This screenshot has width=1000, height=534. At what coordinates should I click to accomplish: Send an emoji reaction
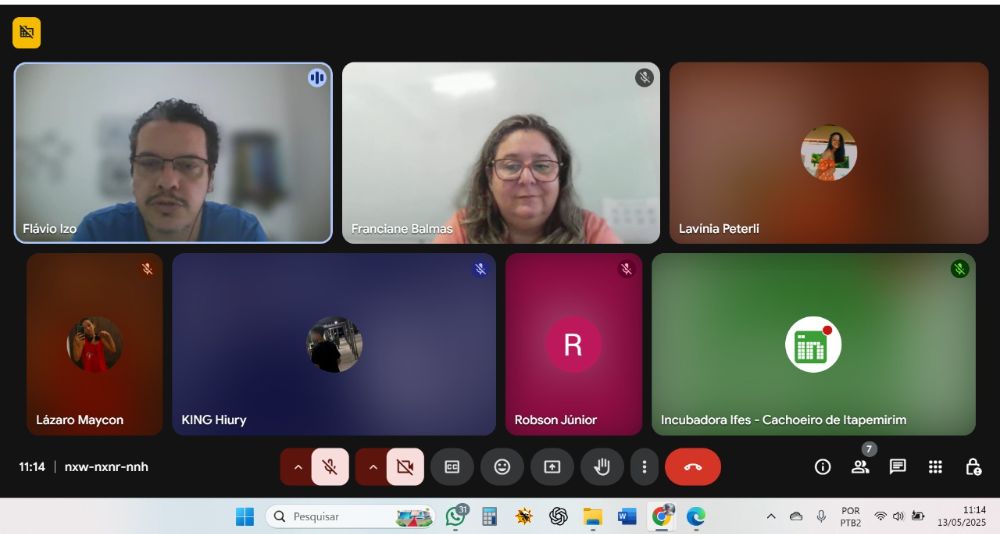[502, 467]
